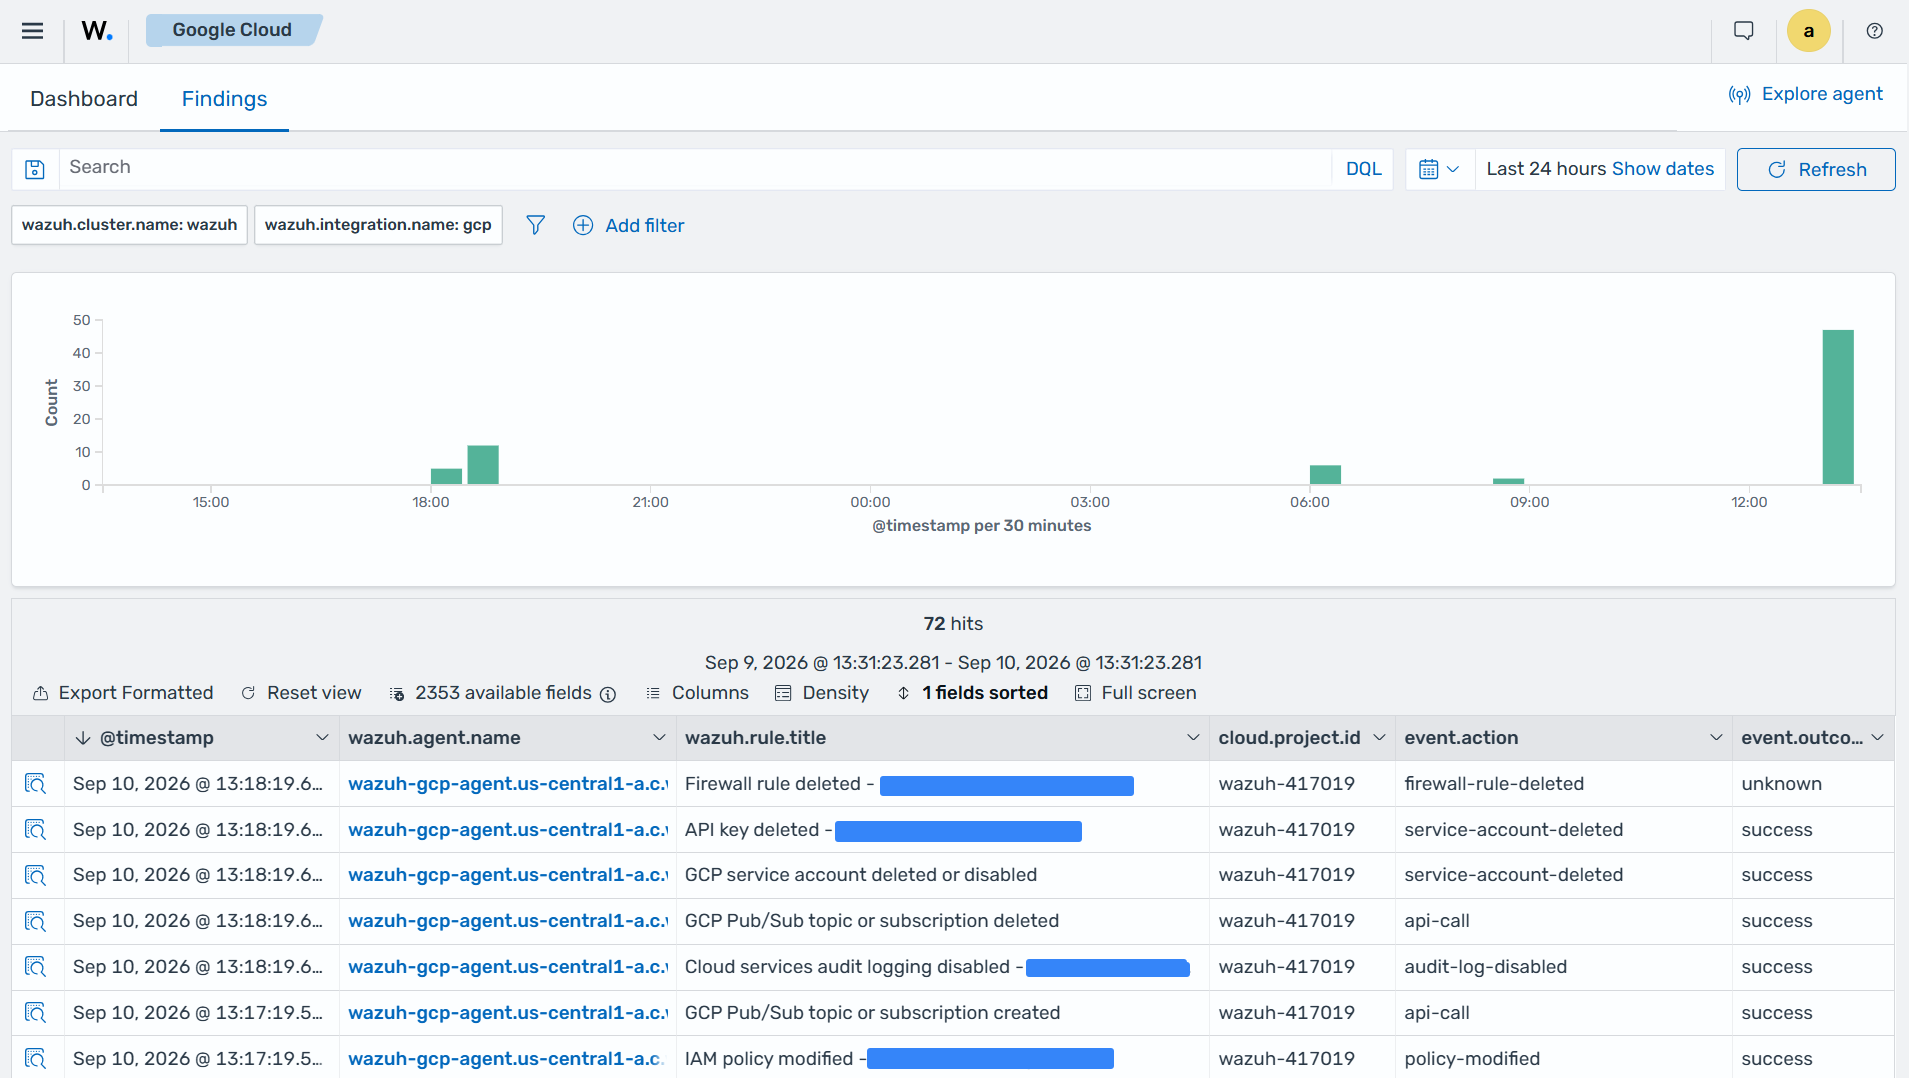Screen dimensions: 1909x1078
Task: Inspect Pub/Sub topic deleted row document
Action: (36, 921)
